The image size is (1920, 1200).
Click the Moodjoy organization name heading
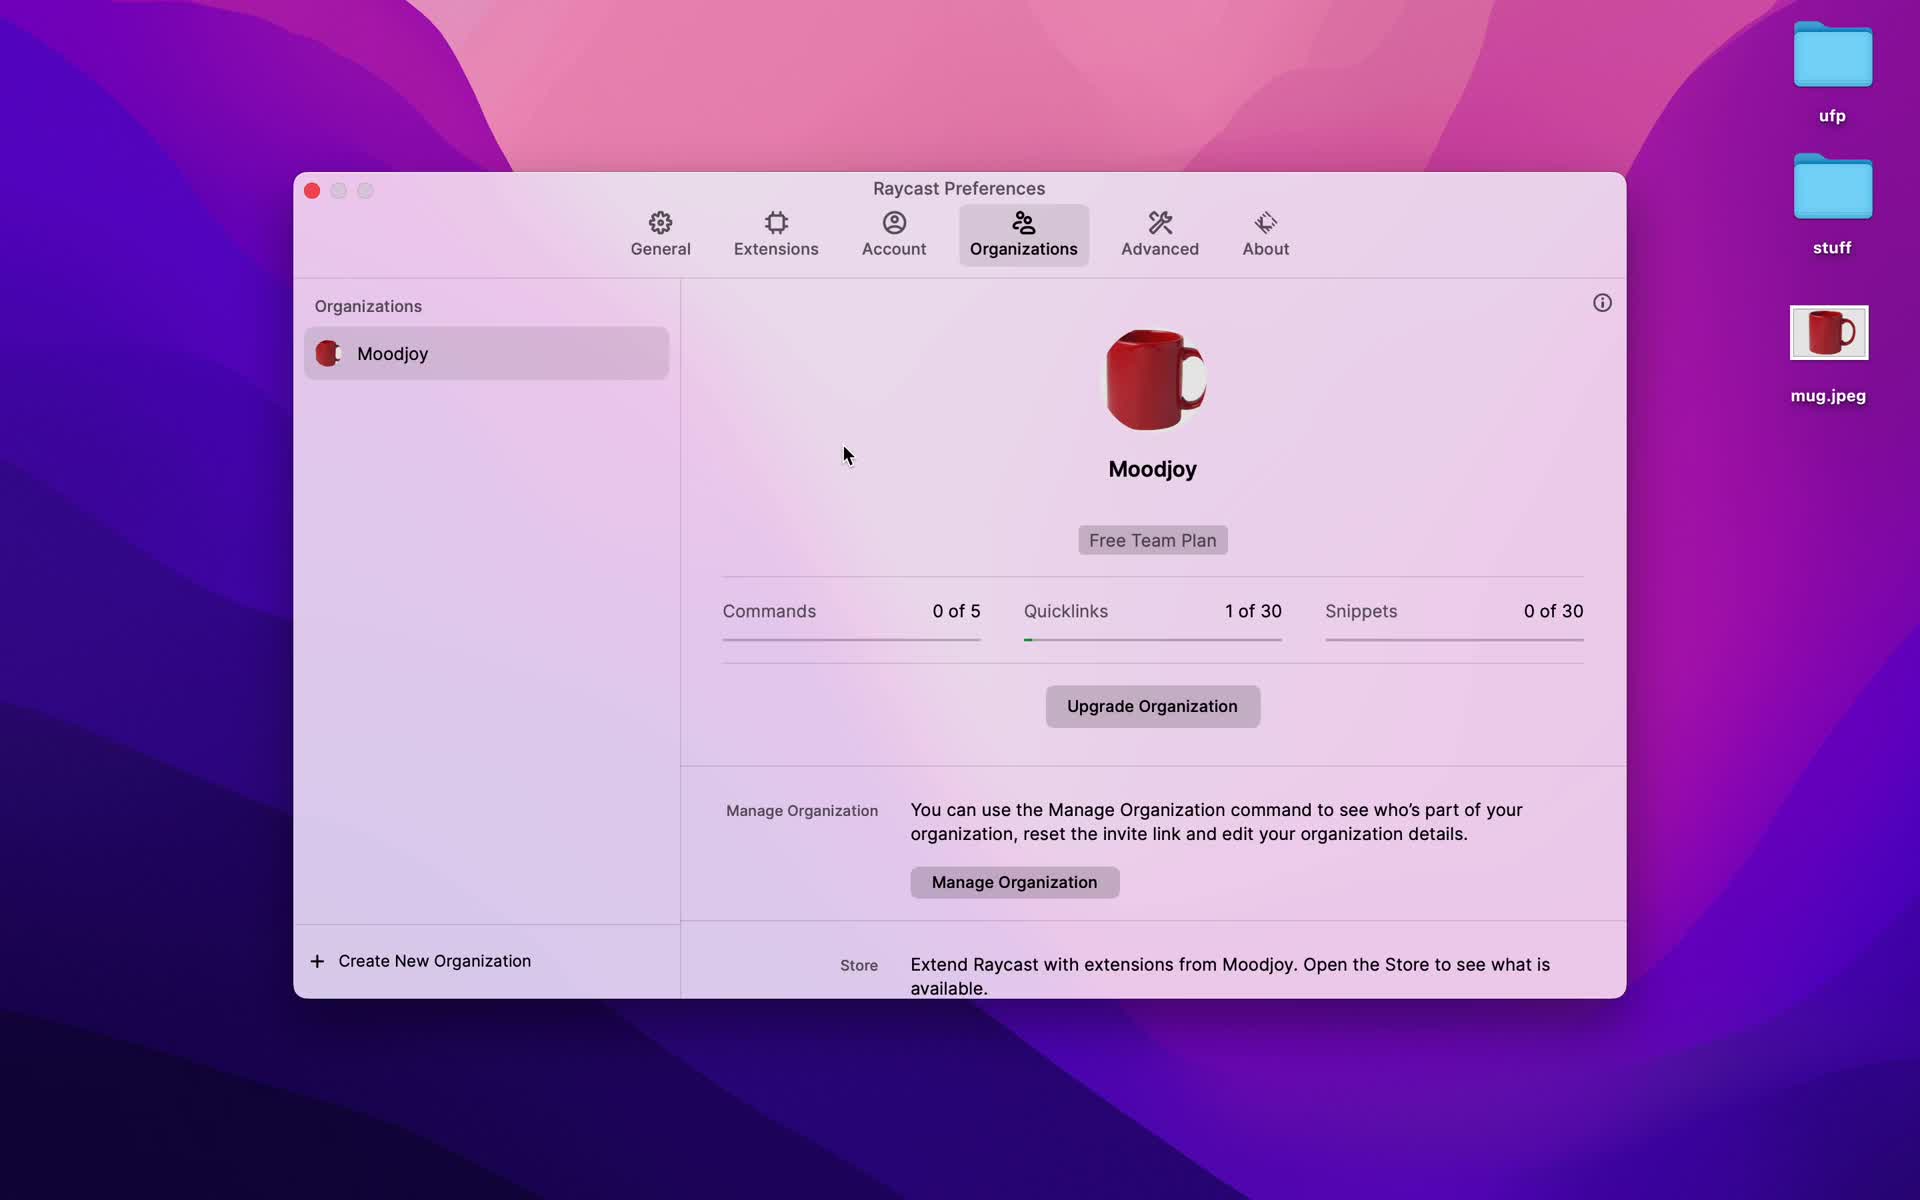(x=1152, y=469)
